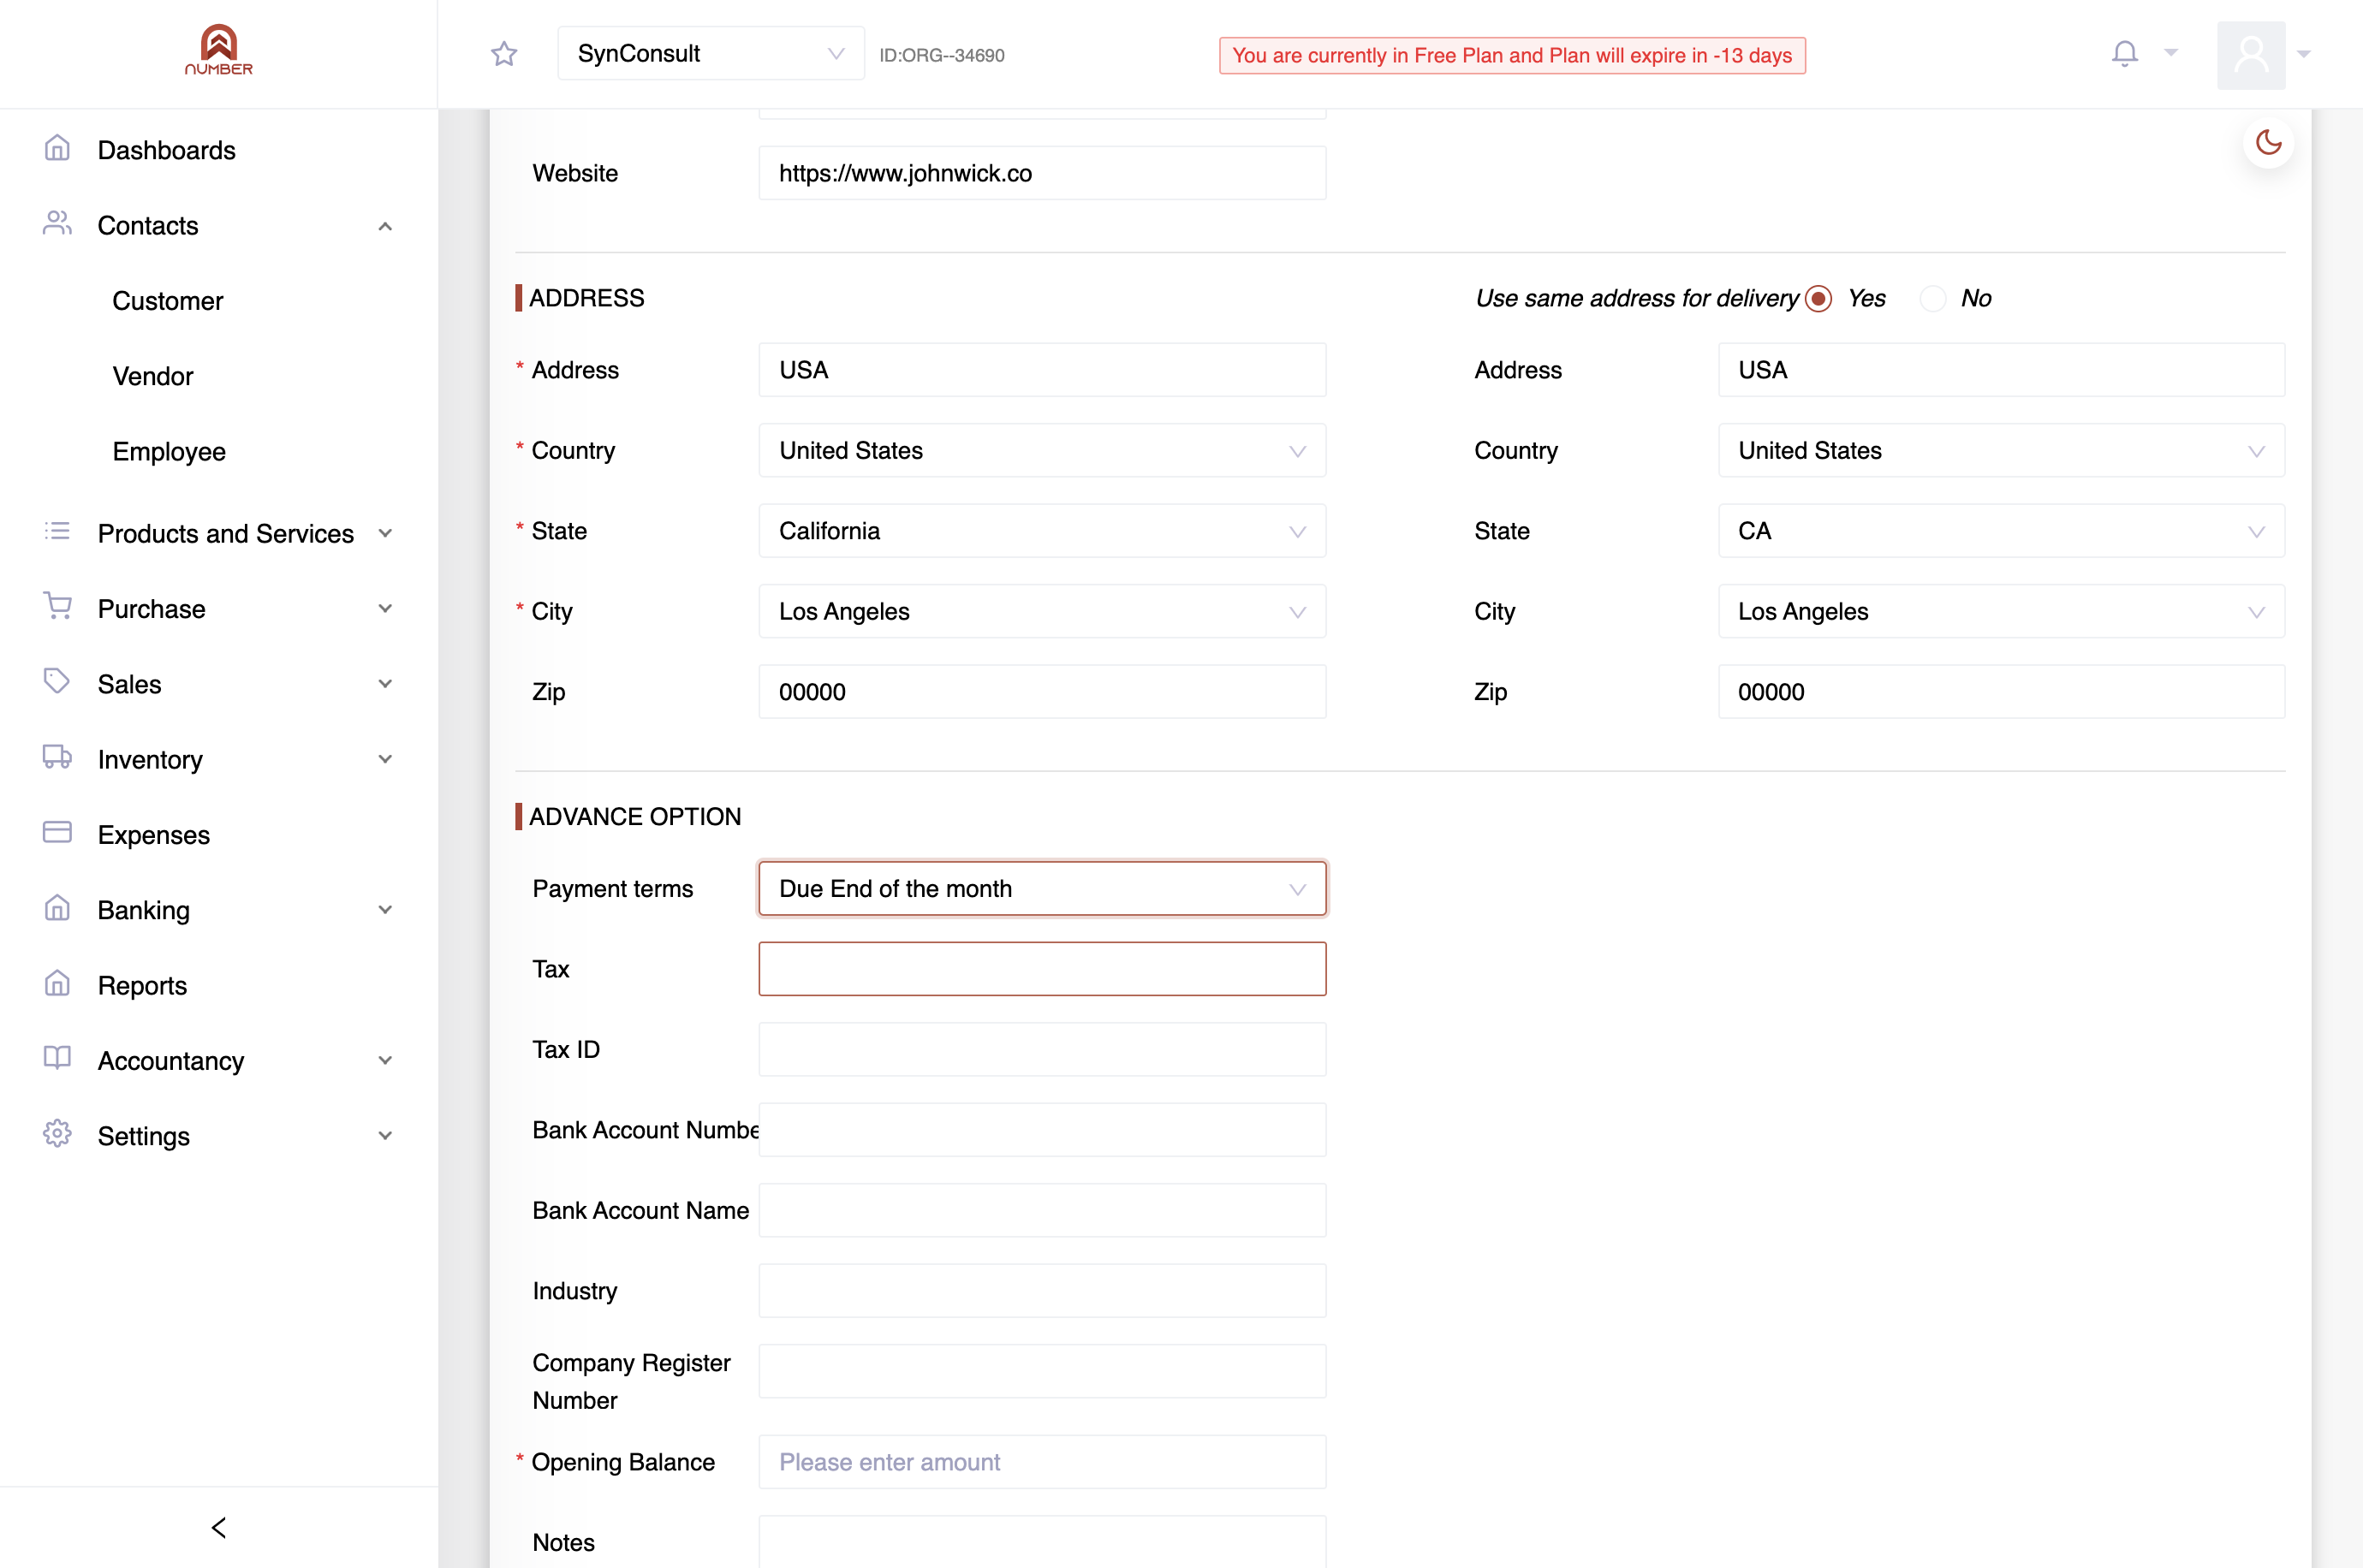Click the Products and Services list icon

[x=57, y=532]
